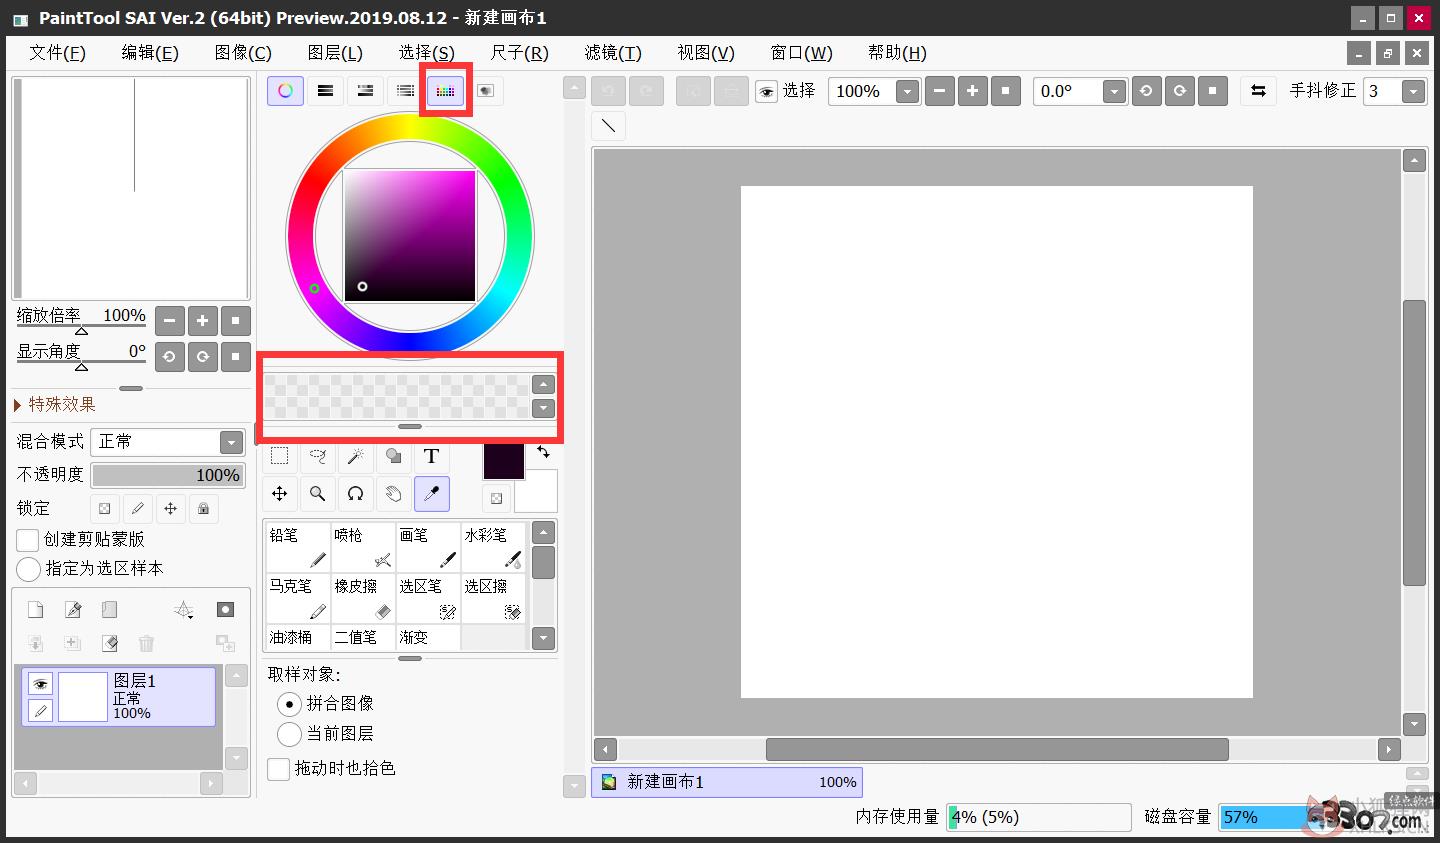Reset view rotation in top toolbar
Image resolution: width=1440 pixels, height=843 pixels.
tap(1212, 91)
